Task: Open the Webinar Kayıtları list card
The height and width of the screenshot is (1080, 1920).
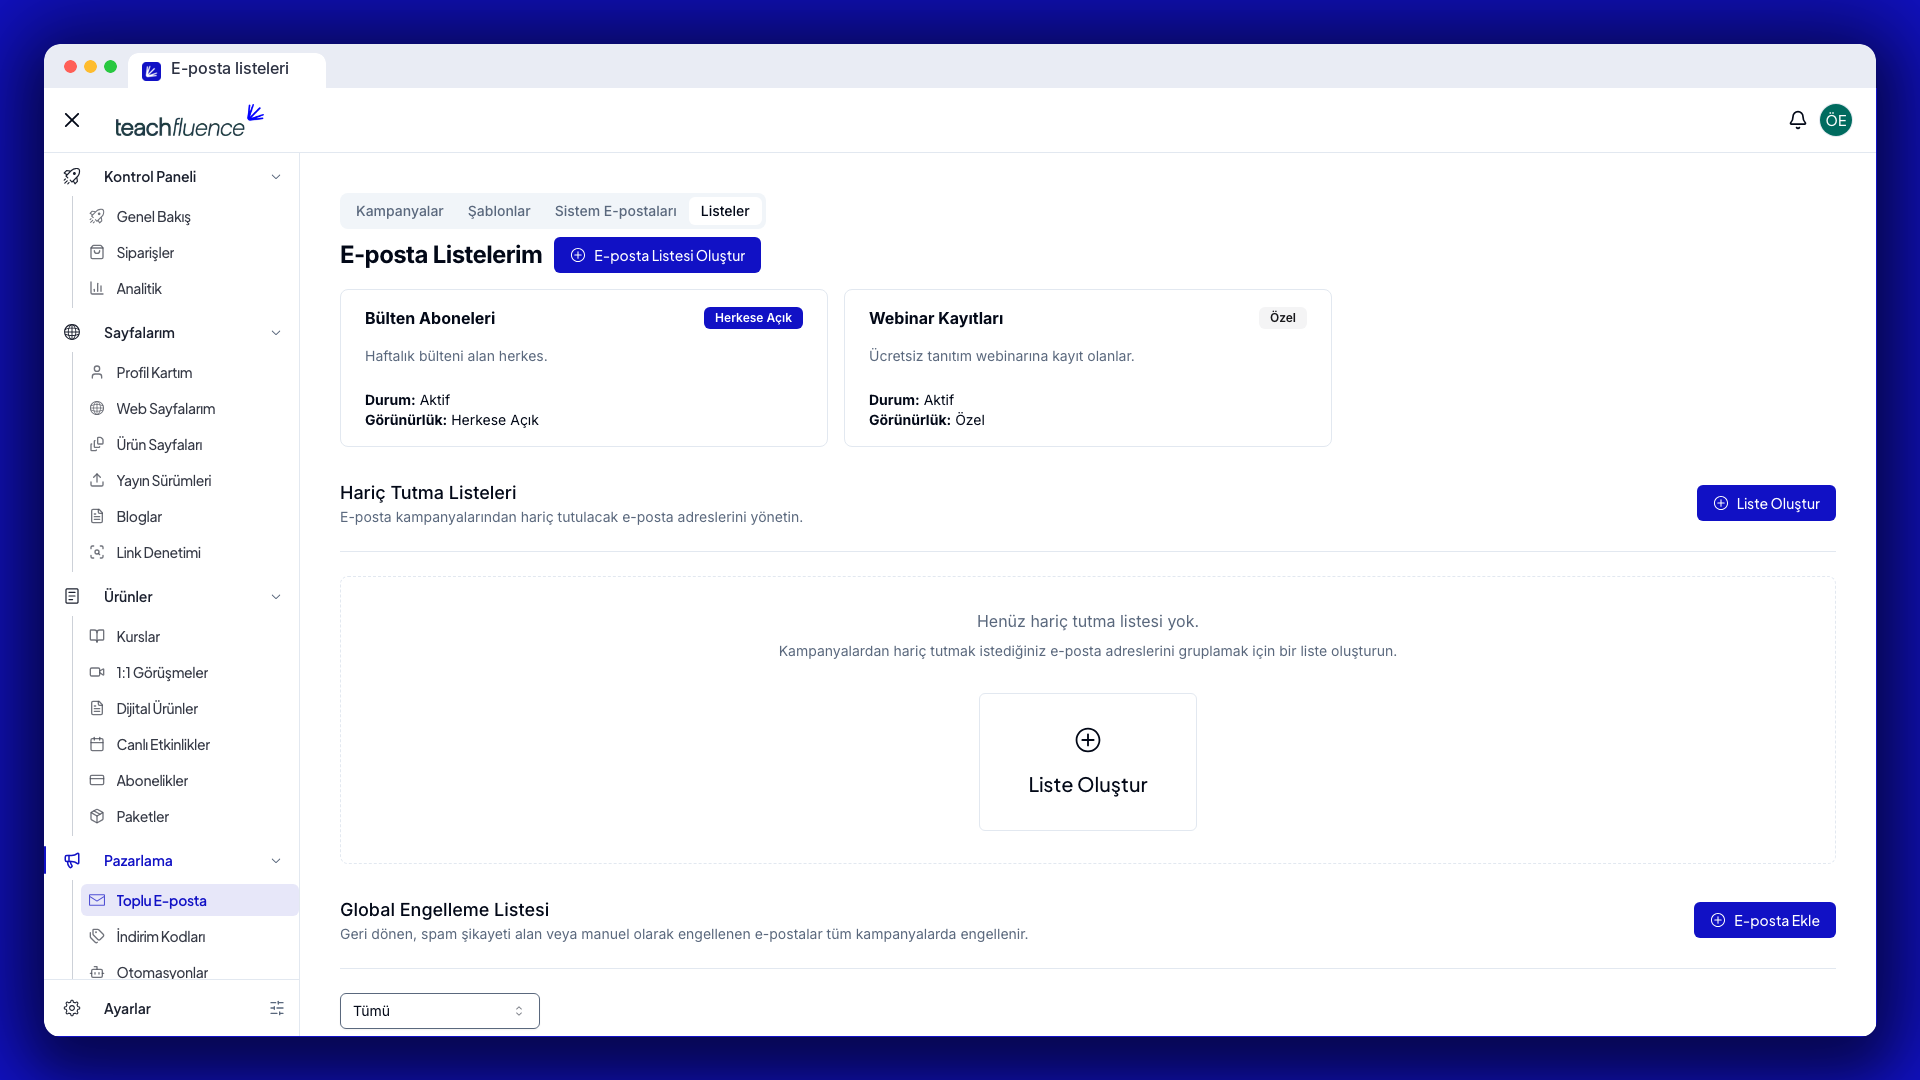Action: (x=1088, y=368)
